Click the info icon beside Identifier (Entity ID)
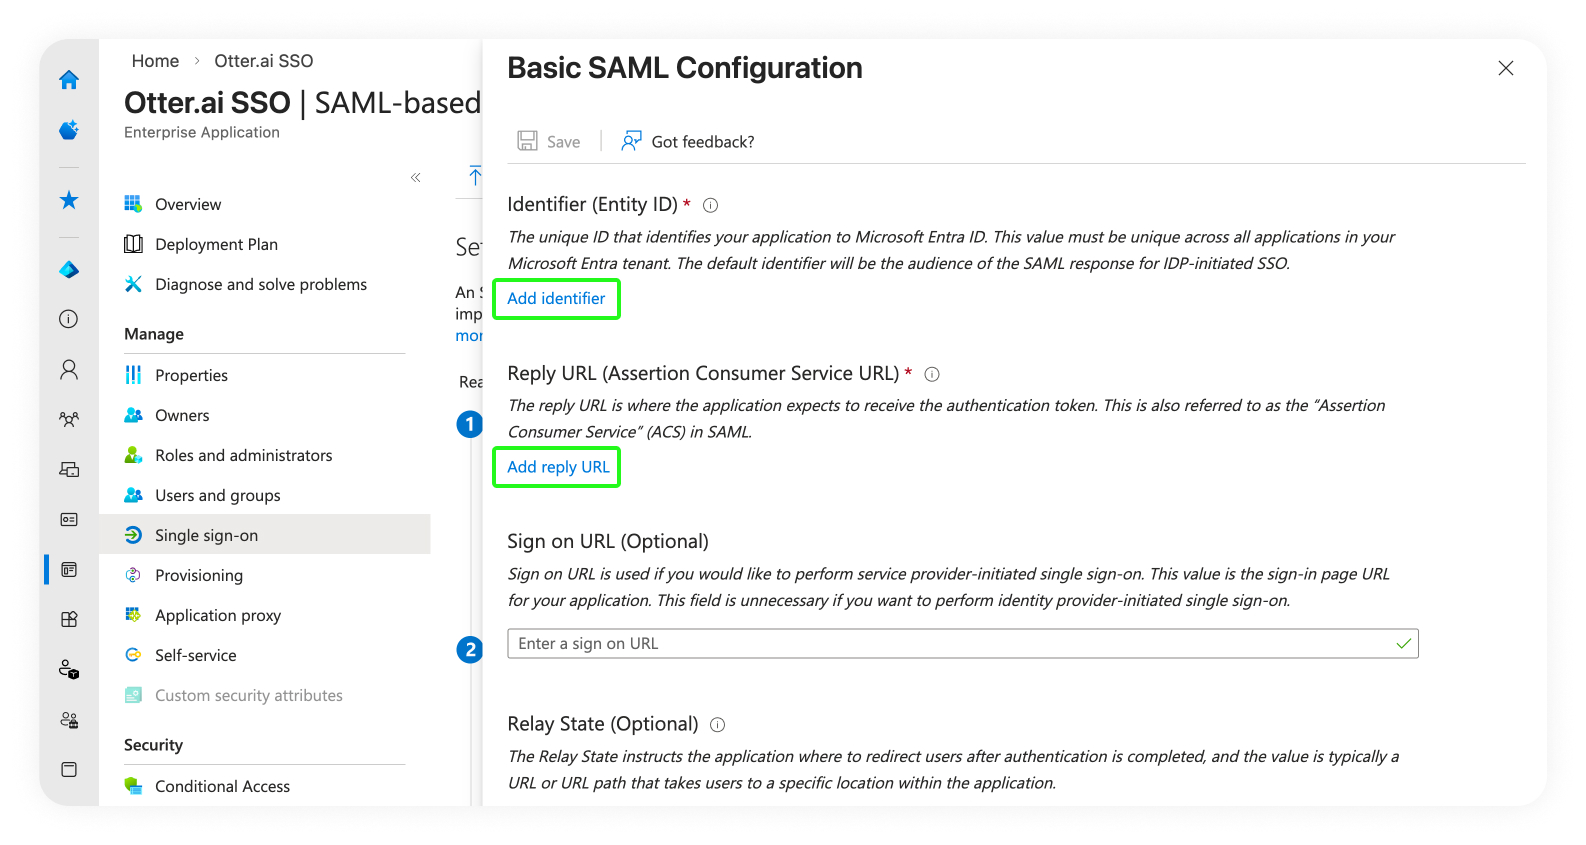 coord(711,205)
